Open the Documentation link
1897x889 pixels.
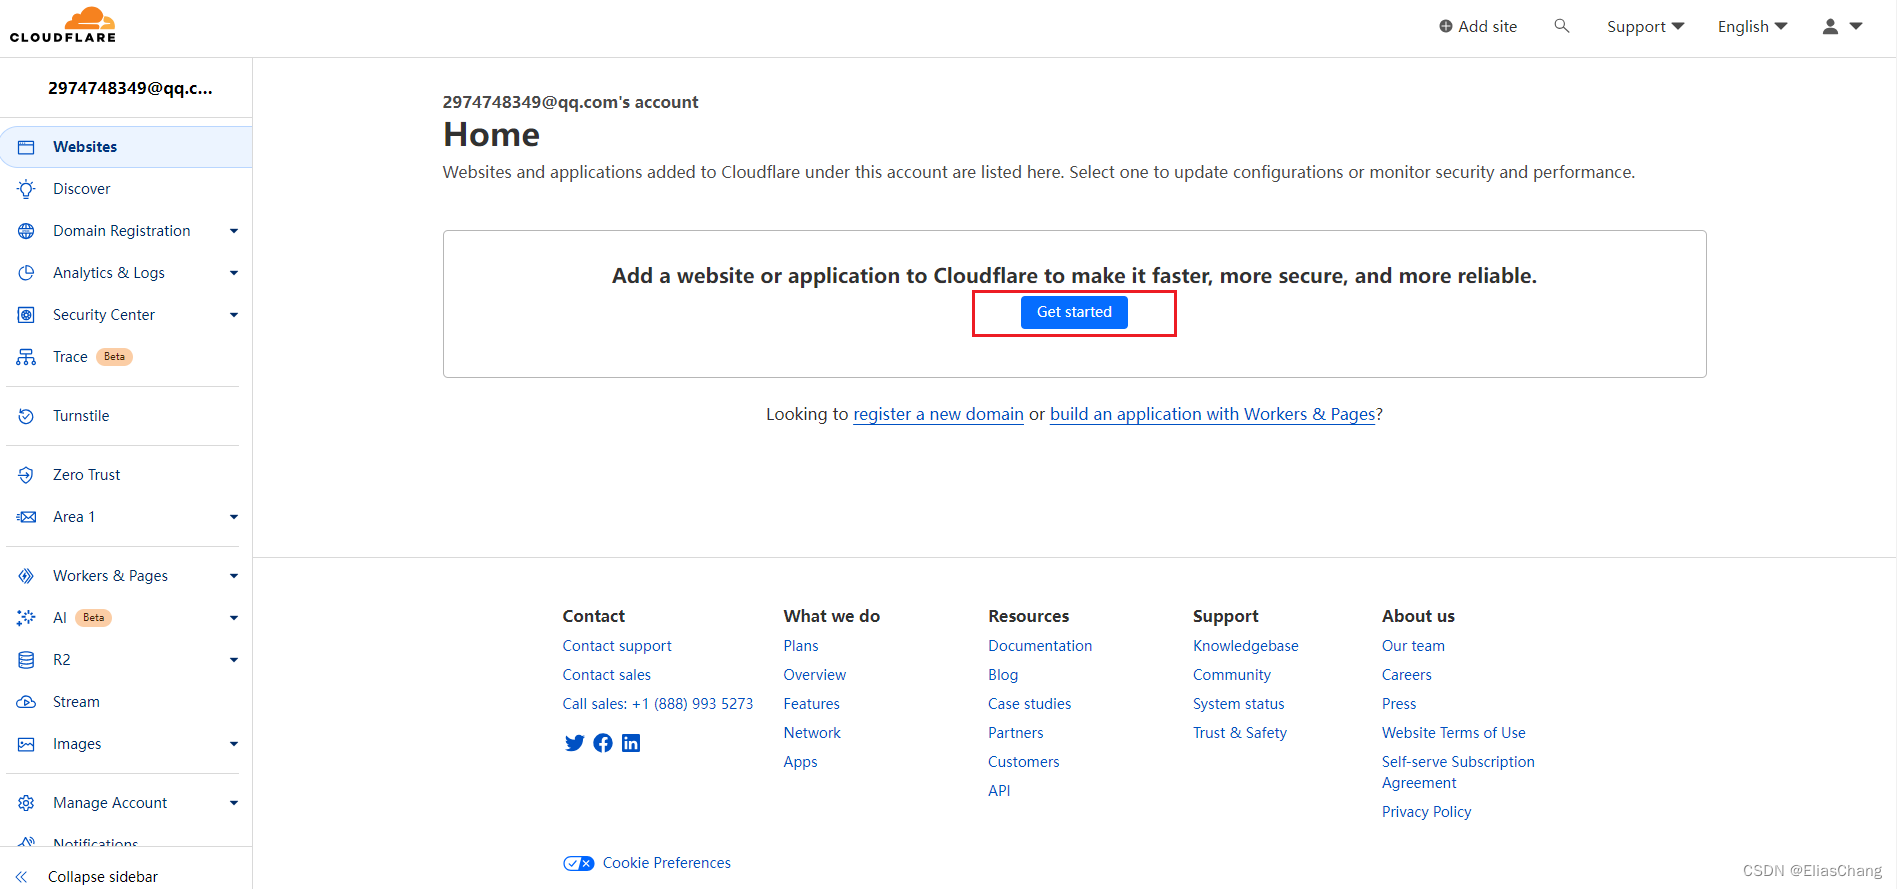1040,646
